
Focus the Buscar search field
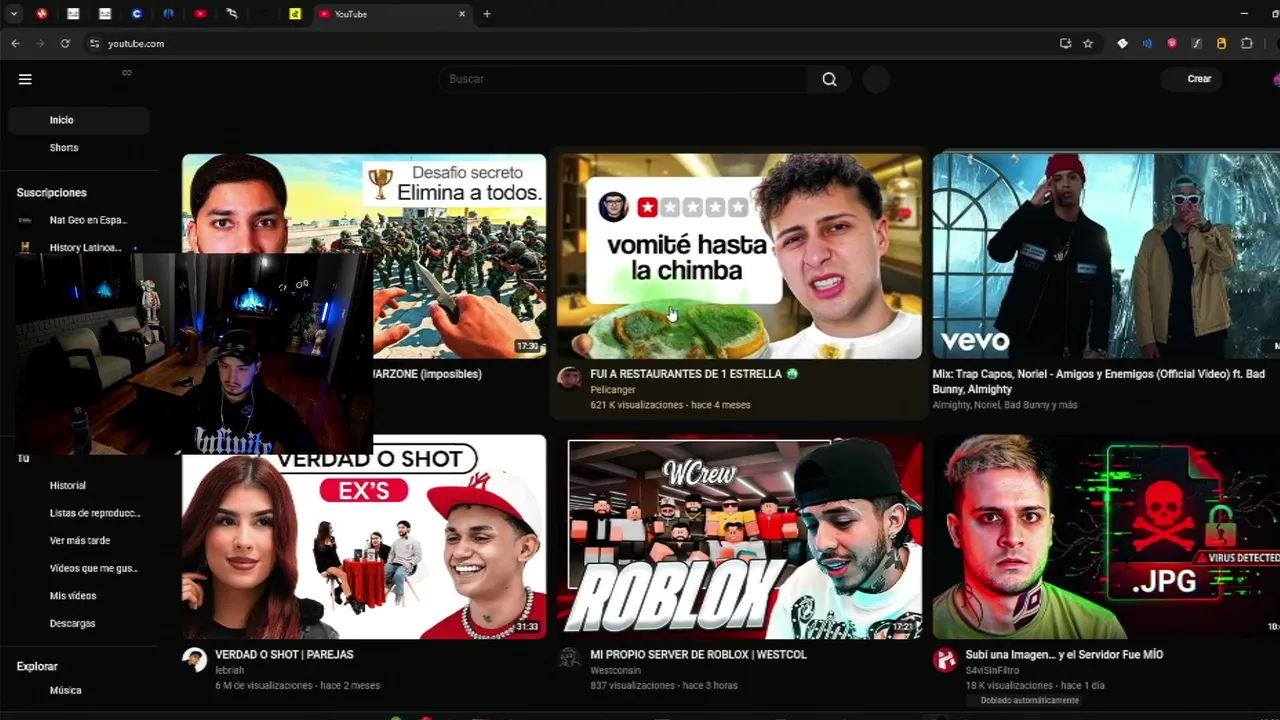point(624,79)
